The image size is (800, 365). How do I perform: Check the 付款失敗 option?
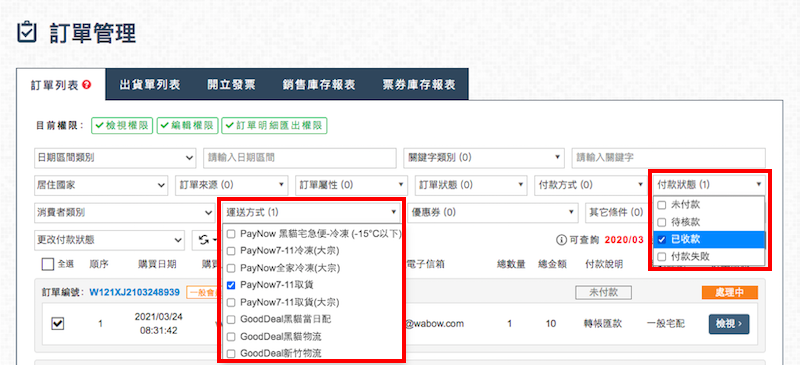pyautogui.click(x=661, y=256)
